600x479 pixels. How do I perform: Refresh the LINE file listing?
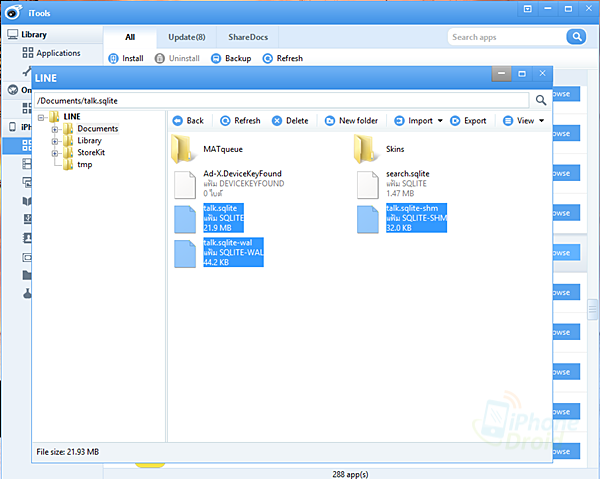point(240,121)
